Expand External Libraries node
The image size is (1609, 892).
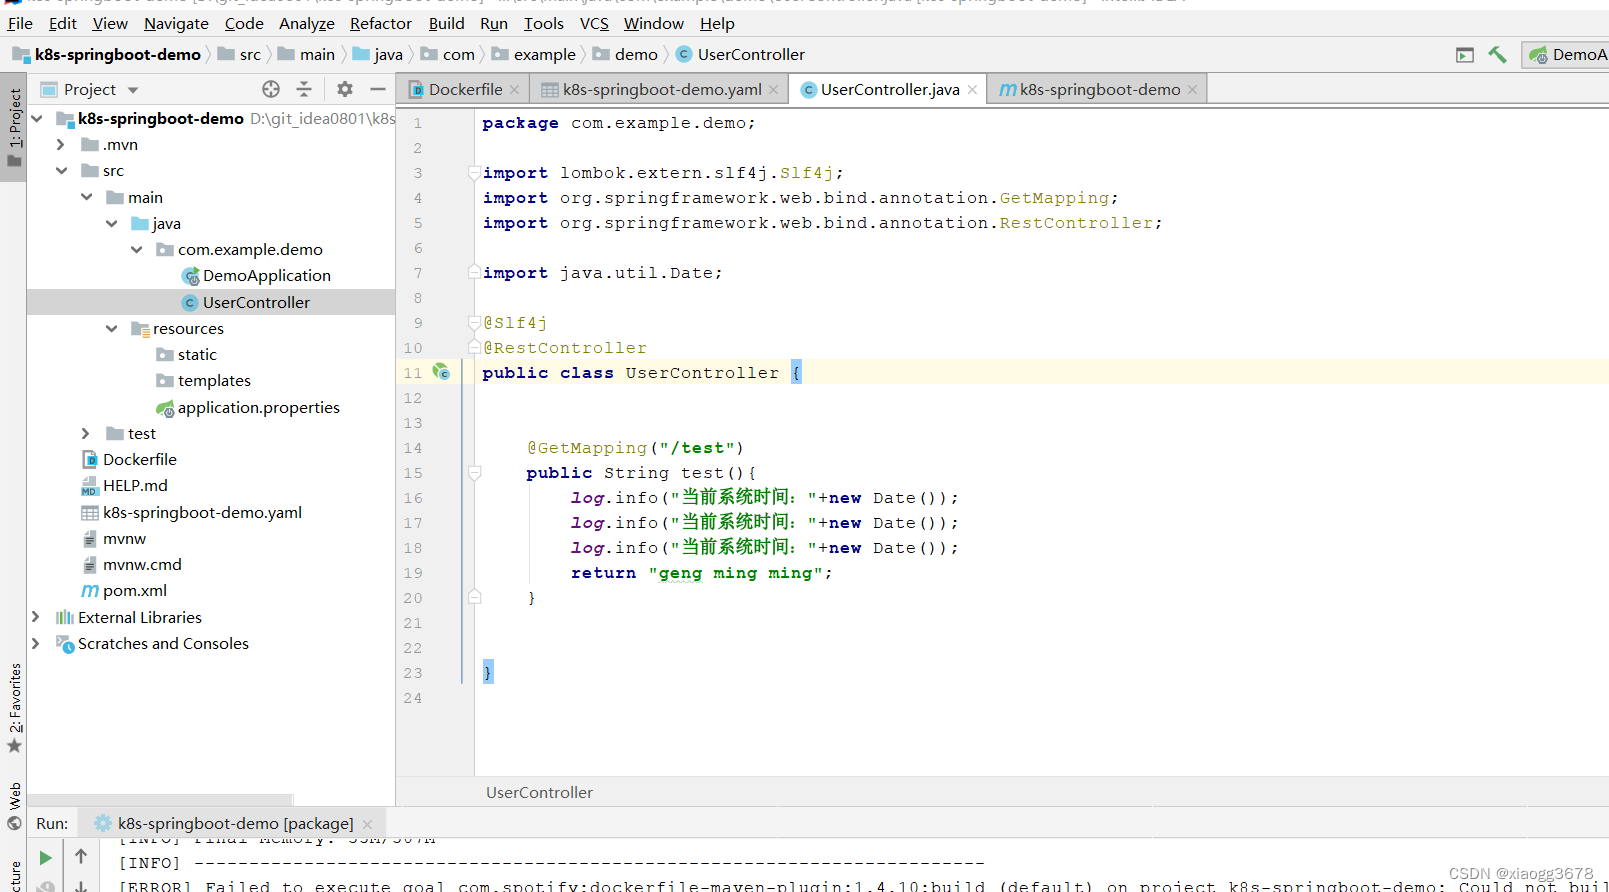pos(36,617)
